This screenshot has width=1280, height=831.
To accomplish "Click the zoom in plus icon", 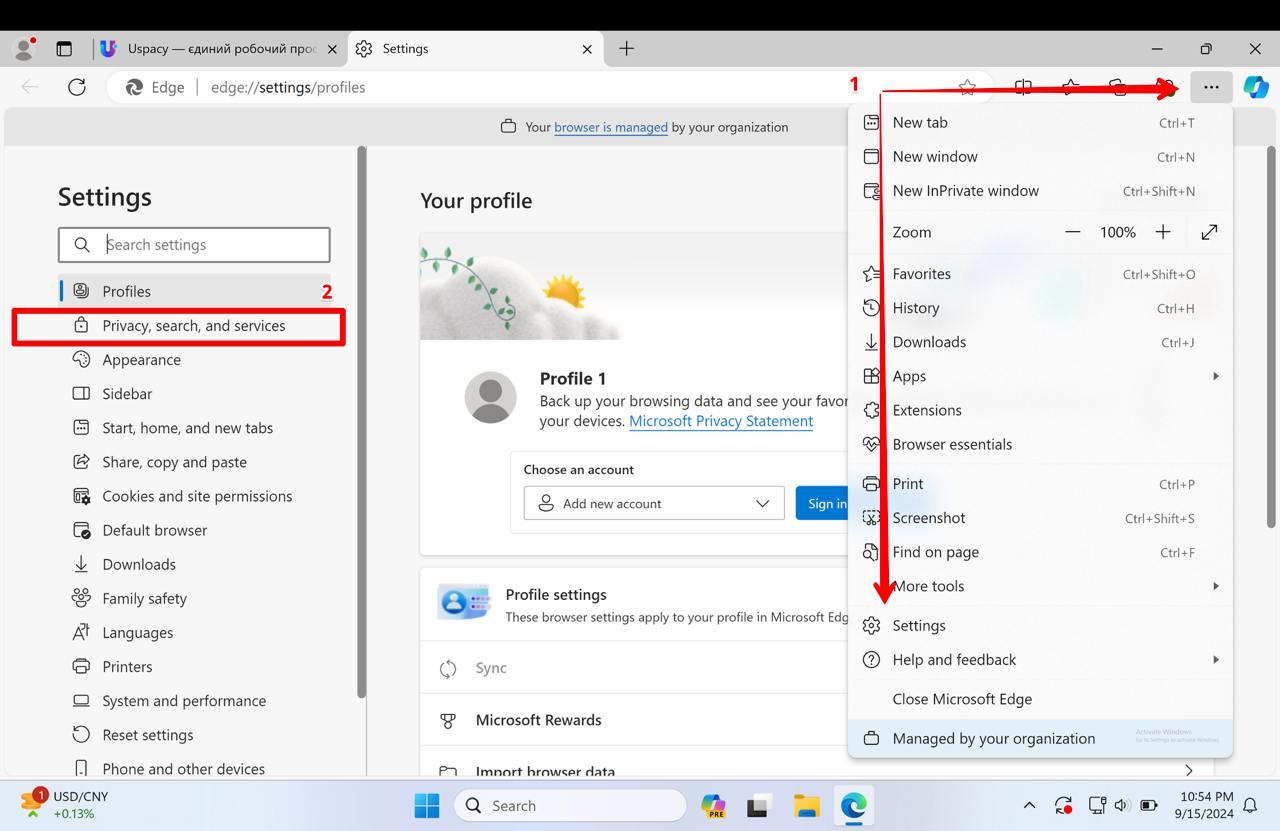I will pyautogui.click(x=1163, y=232).
